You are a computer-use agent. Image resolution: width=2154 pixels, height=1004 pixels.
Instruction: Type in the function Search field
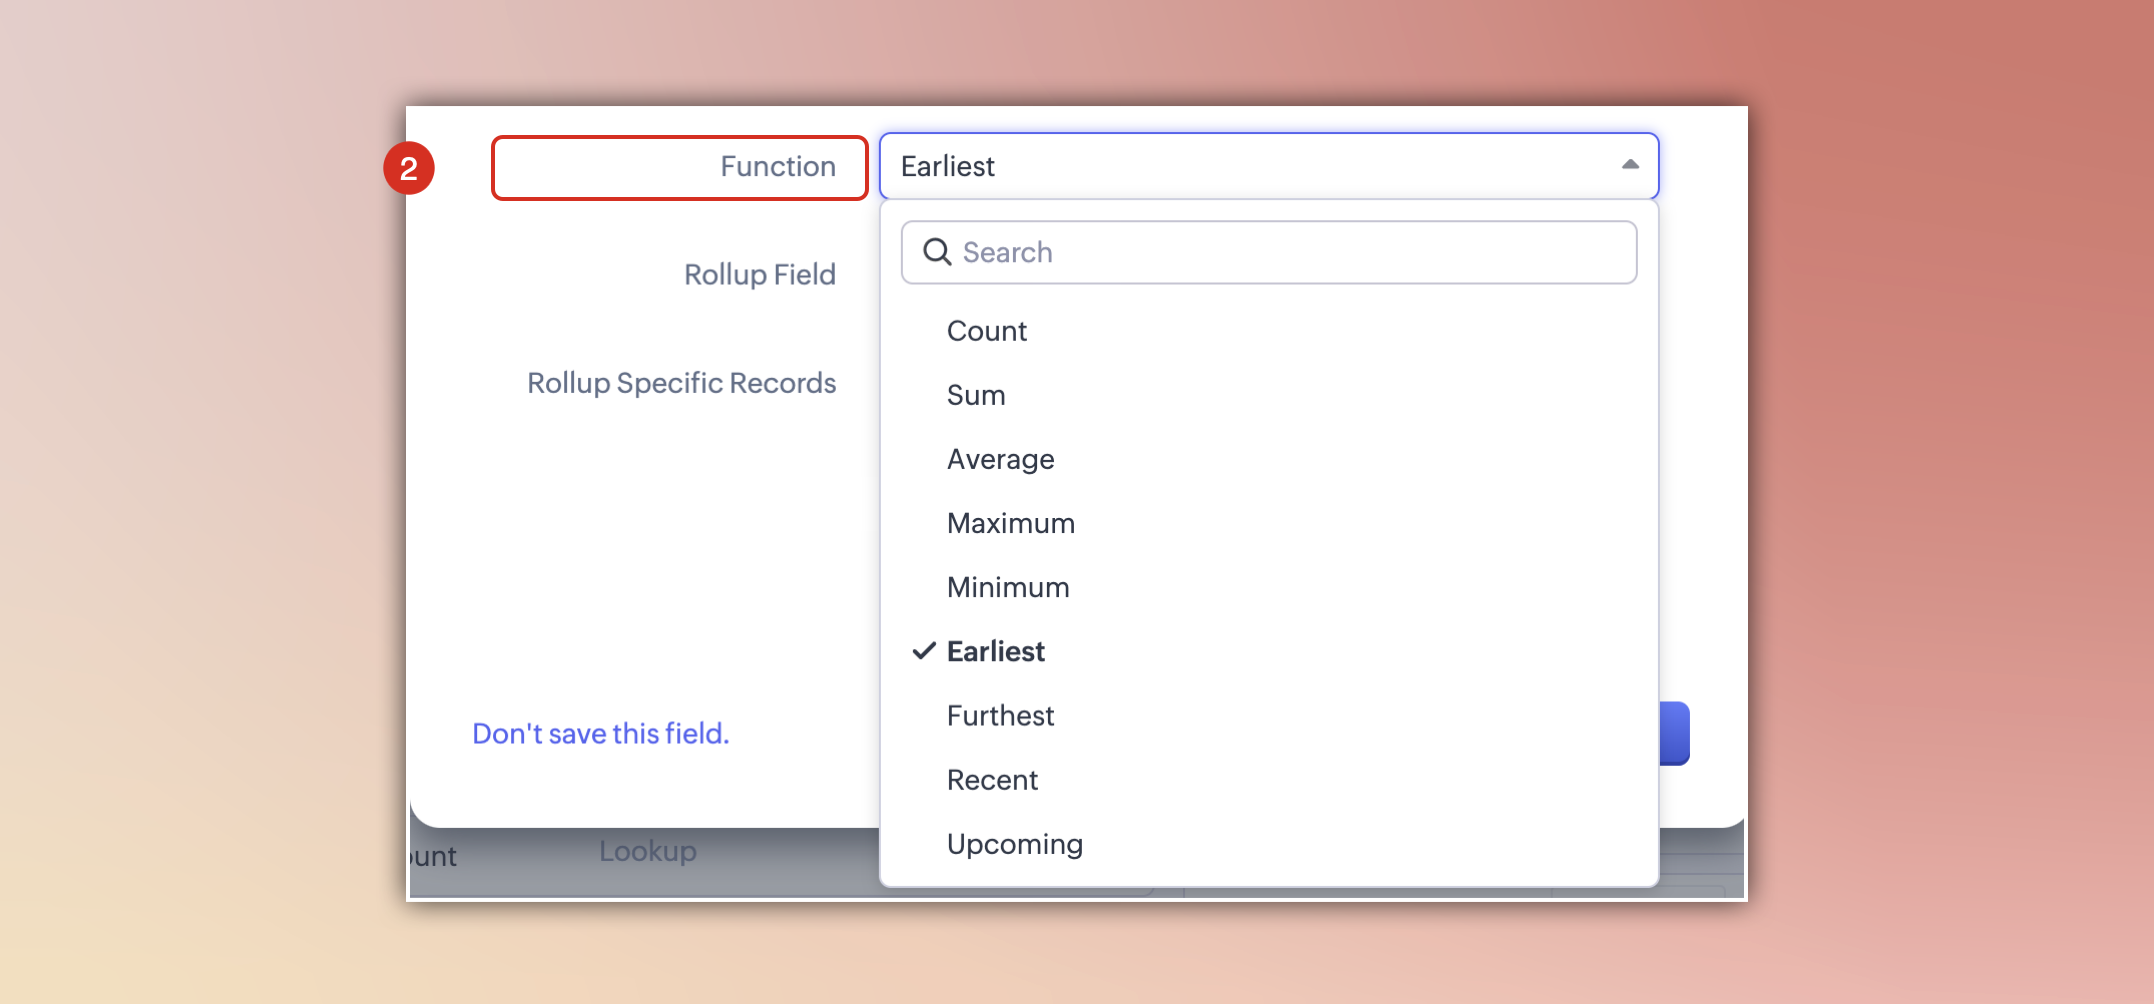pos(1290,252)
